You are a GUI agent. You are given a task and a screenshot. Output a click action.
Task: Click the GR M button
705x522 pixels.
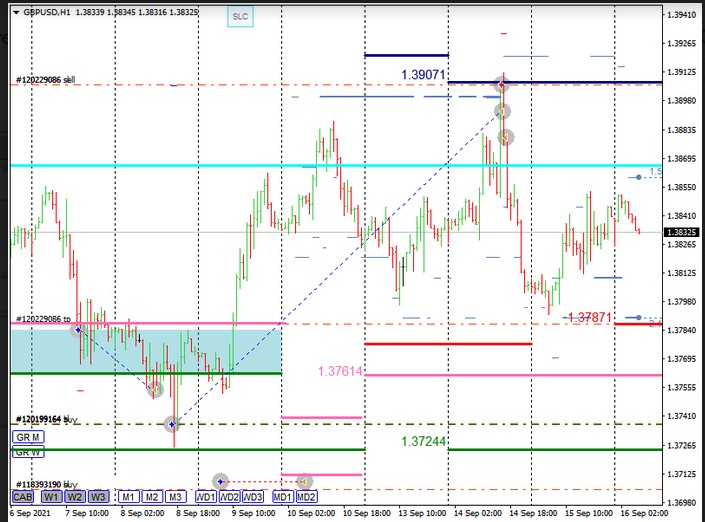pyautogui.click(x=27, y=438)
